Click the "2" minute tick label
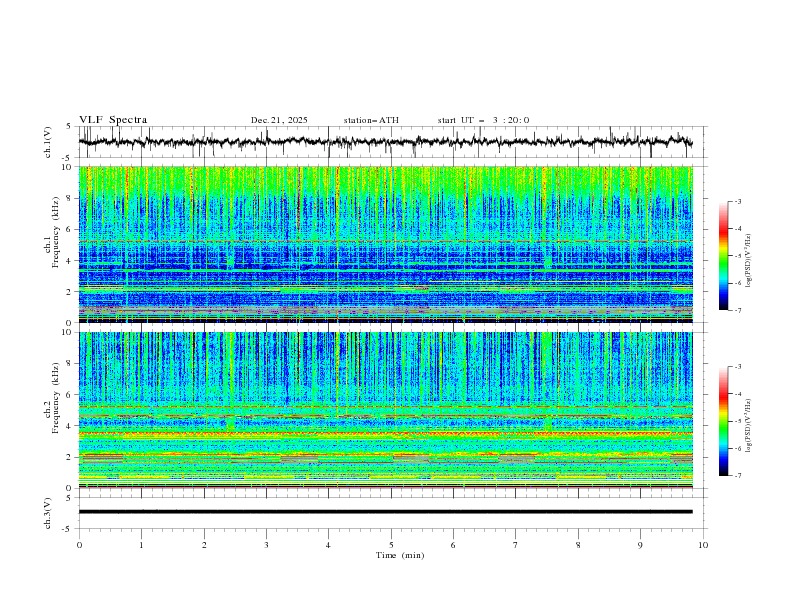Viewport: 792px width, 612px height. pos(204,545)
